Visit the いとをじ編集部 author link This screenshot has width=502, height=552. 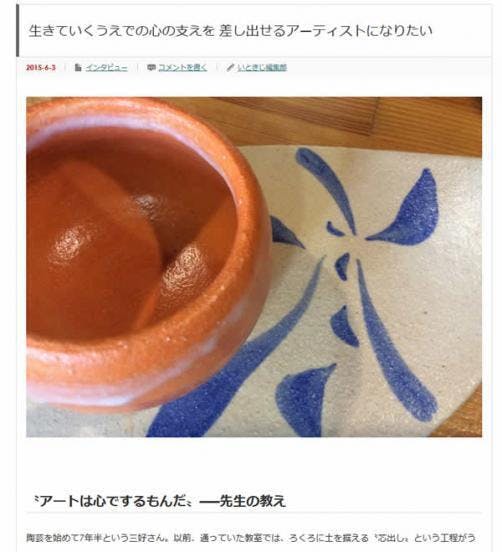click(262, 67)
